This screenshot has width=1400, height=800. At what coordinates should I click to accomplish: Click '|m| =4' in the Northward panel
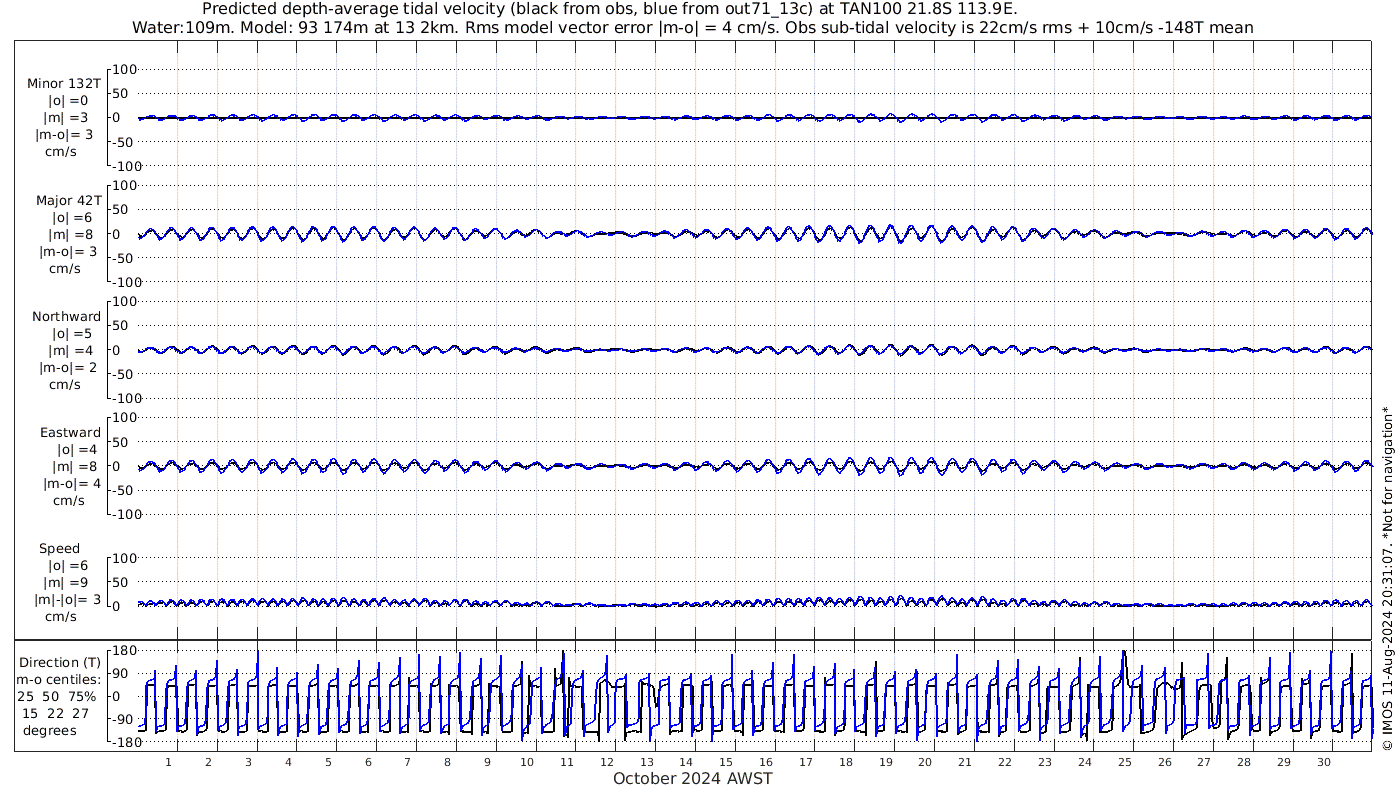pyautogui.click(x=70, y=350)
